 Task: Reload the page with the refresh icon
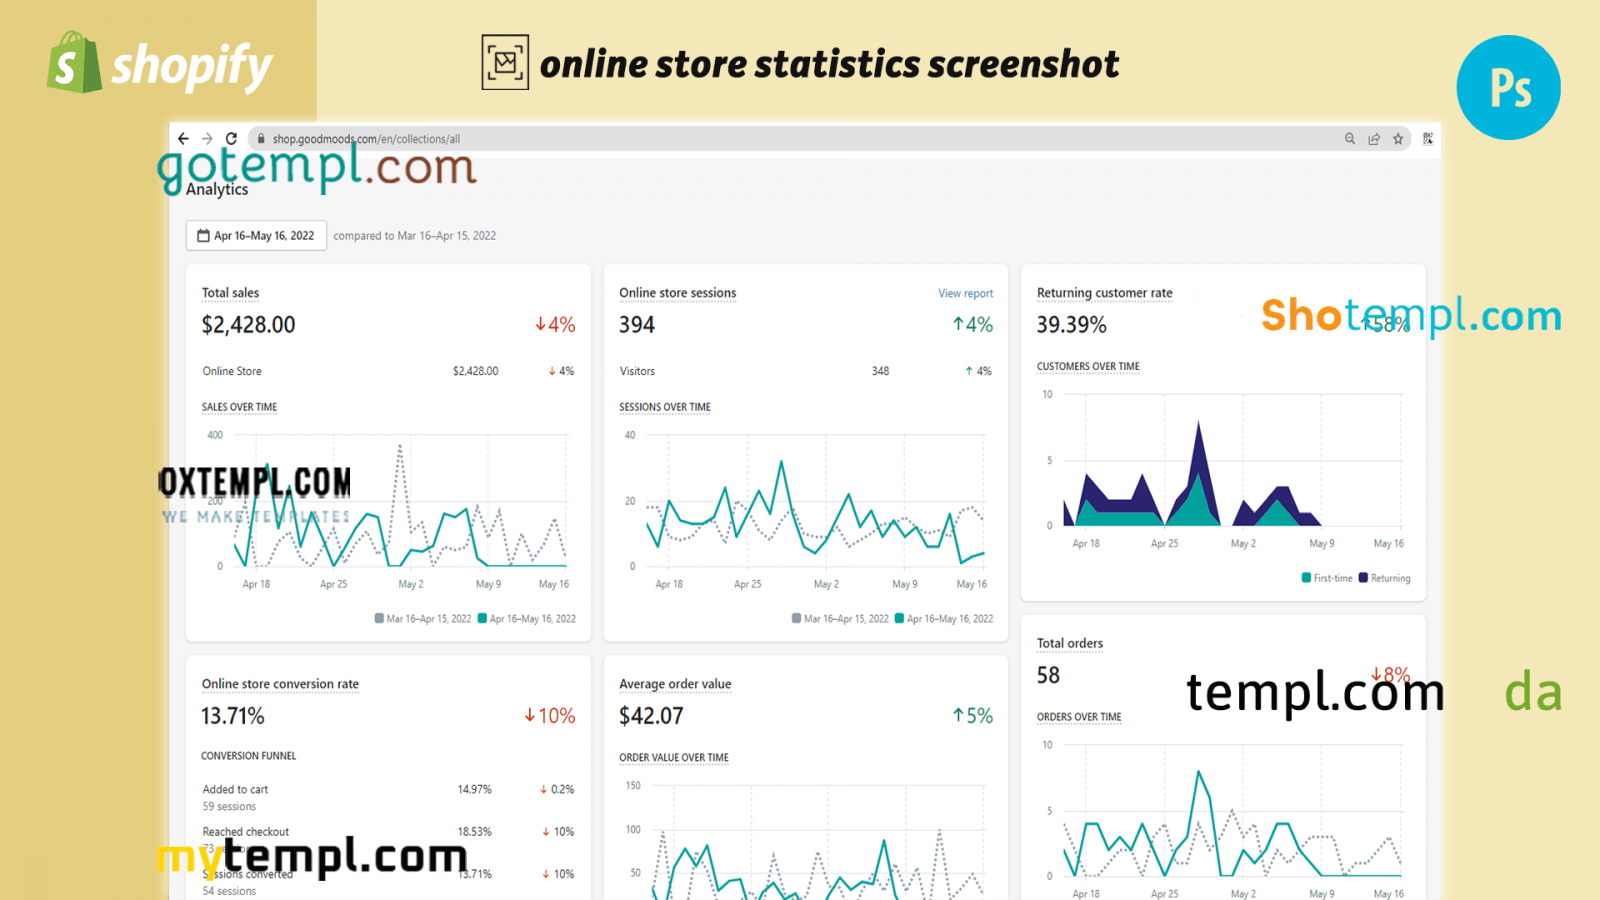(x=231, y=139)
